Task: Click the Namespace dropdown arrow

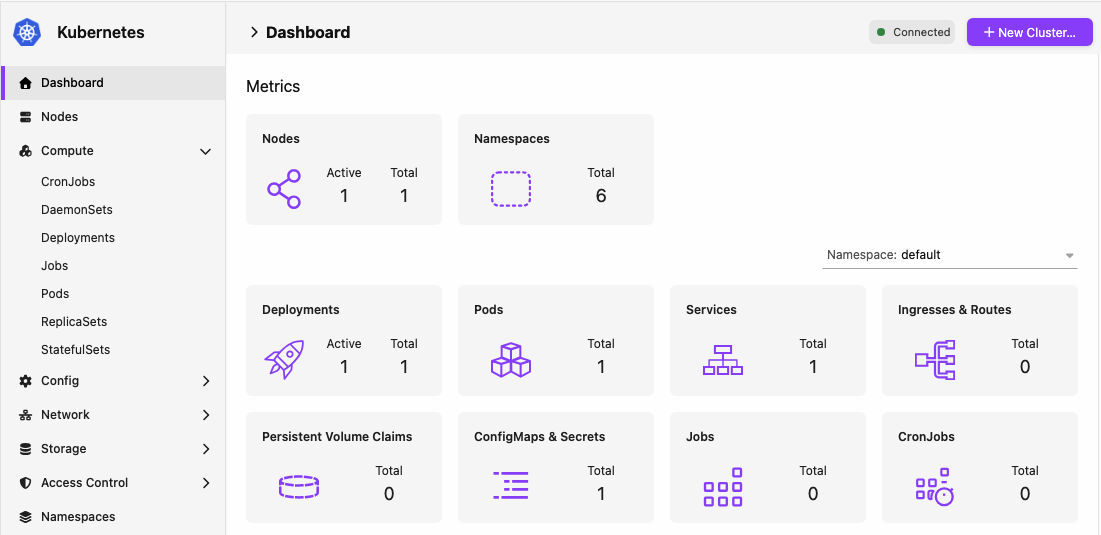Action: 1069,256
